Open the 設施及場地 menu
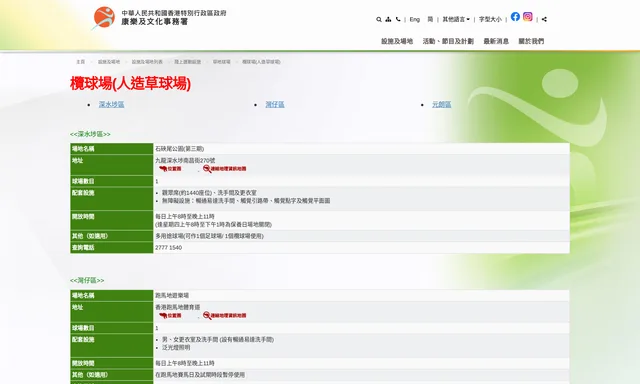Viewport: 640px width, 384px height. click(x=397, y=41)
